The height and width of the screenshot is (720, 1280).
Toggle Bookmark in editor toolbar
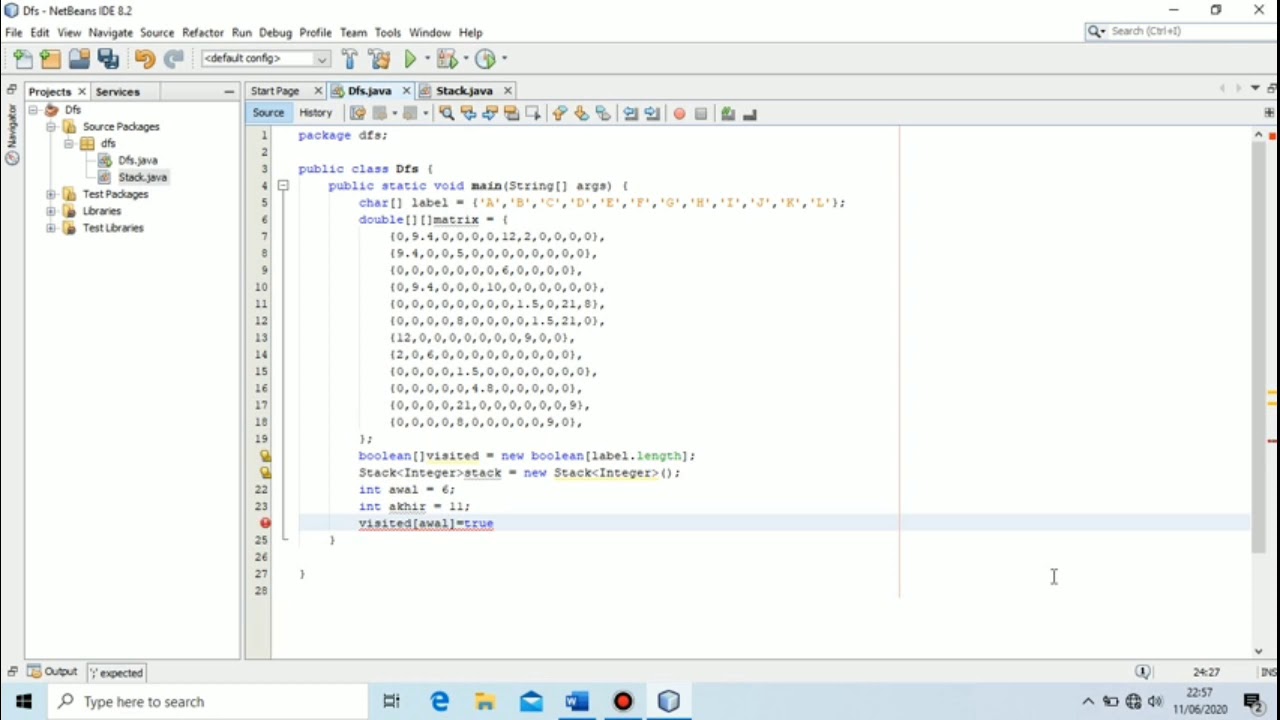pos(603,114)
